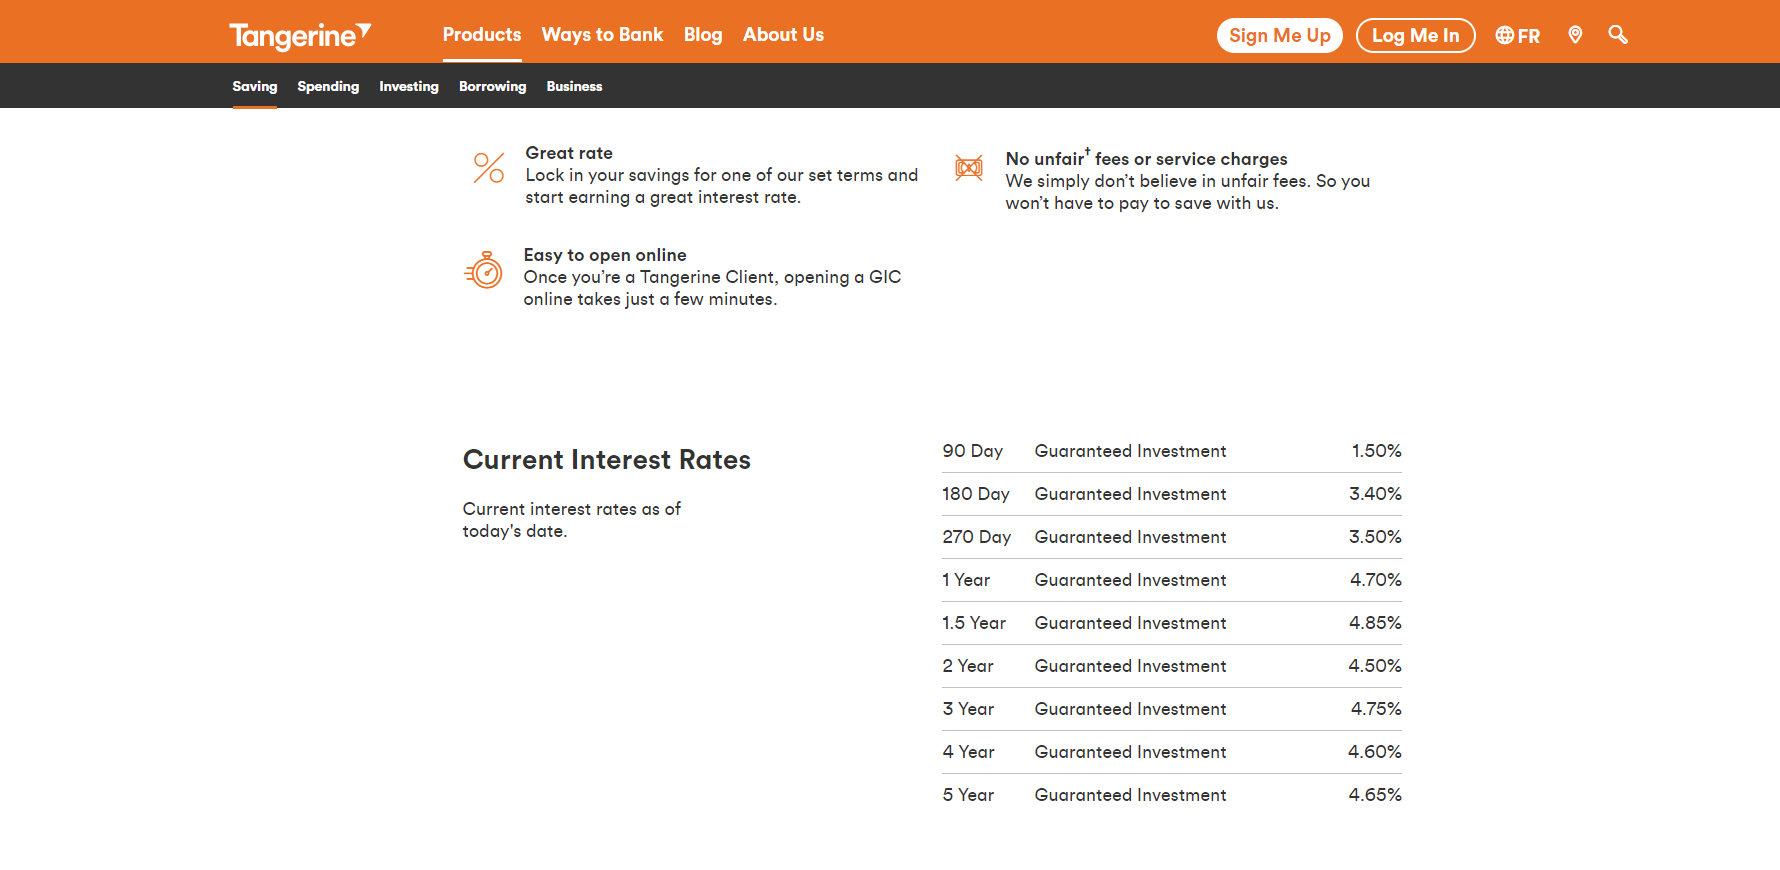The height and width of the screenshot is (870, 1780).
Task: Click the 4.85% rate value
Action: (1375, 623)
